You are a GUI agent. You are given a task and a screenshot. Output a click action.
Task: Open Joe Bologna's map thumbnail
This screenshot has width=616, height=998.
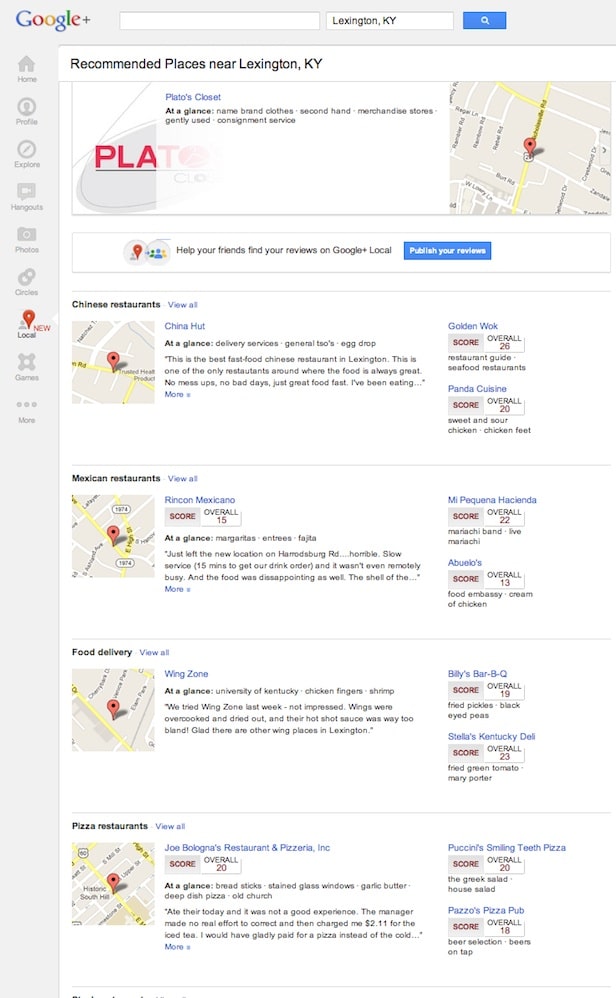113,884
